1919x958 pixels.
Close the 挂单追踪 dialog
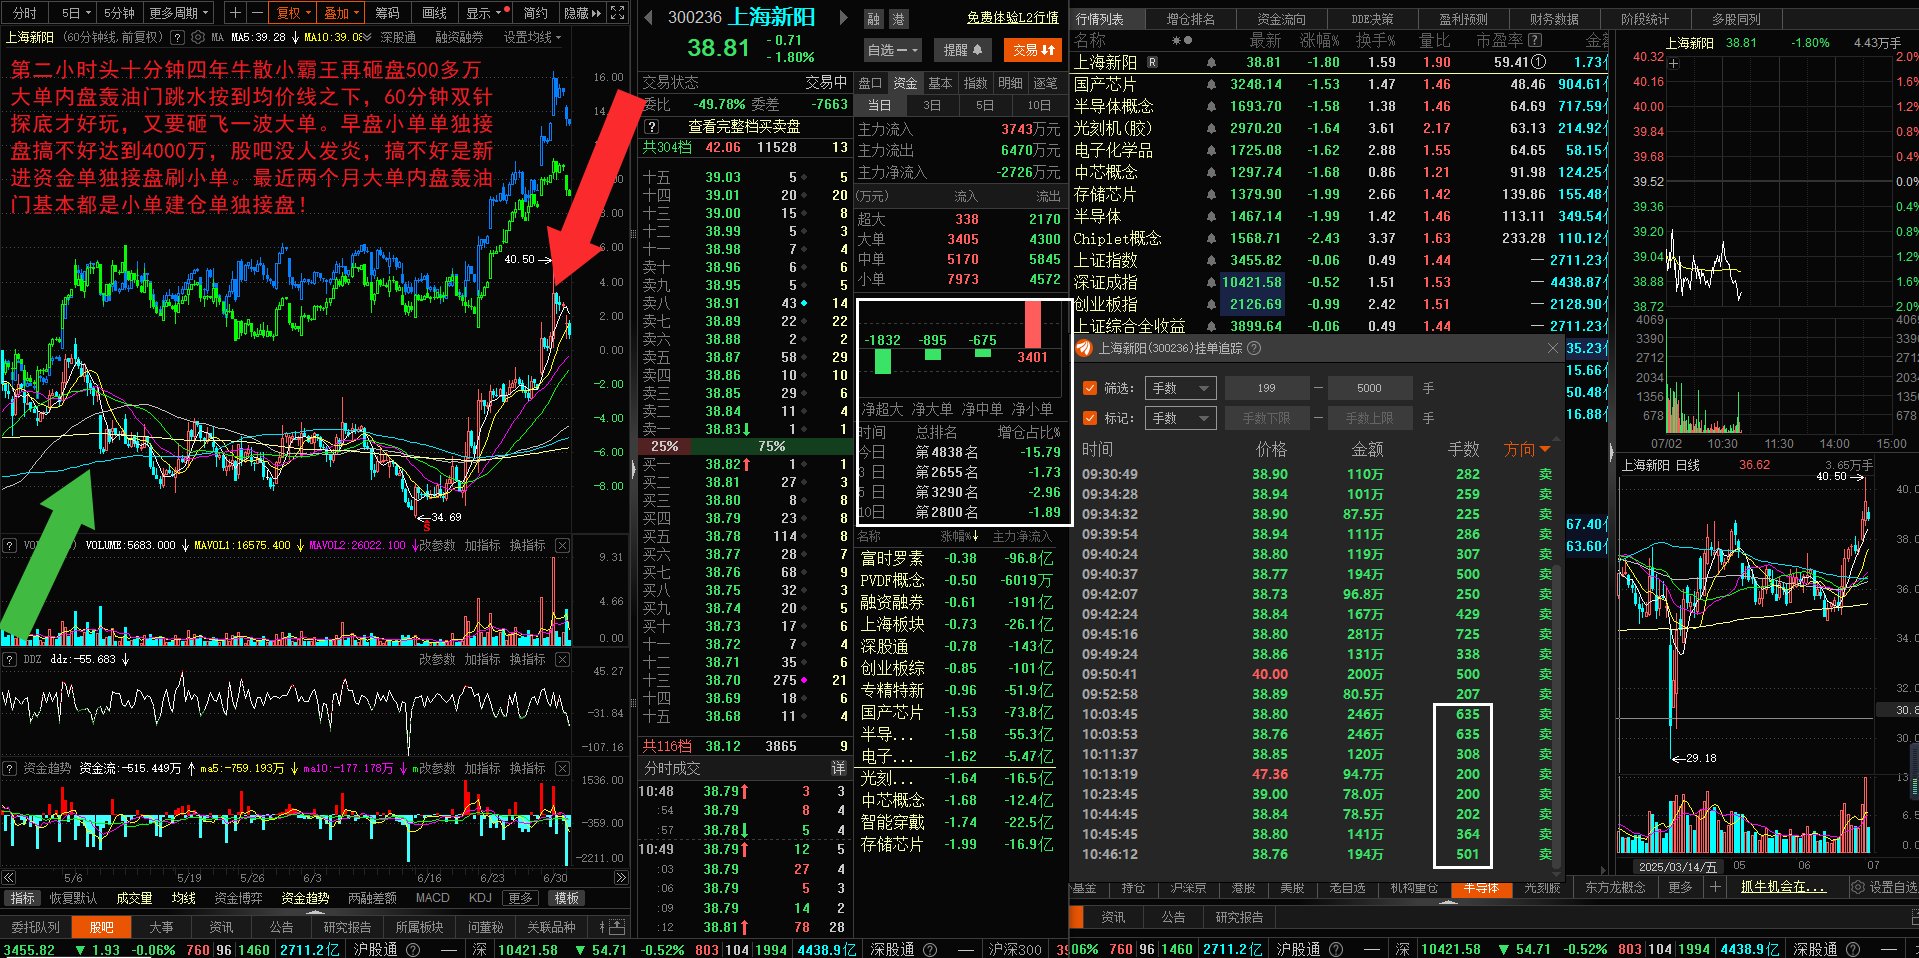tap(1552, 348)
